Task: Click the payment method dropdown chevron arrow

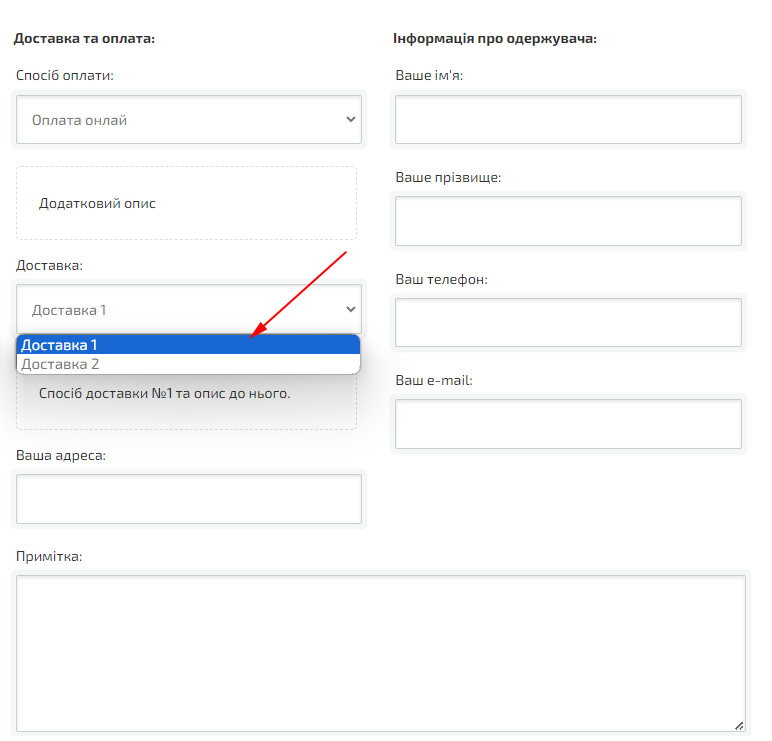Action: (x=350, y=120)
